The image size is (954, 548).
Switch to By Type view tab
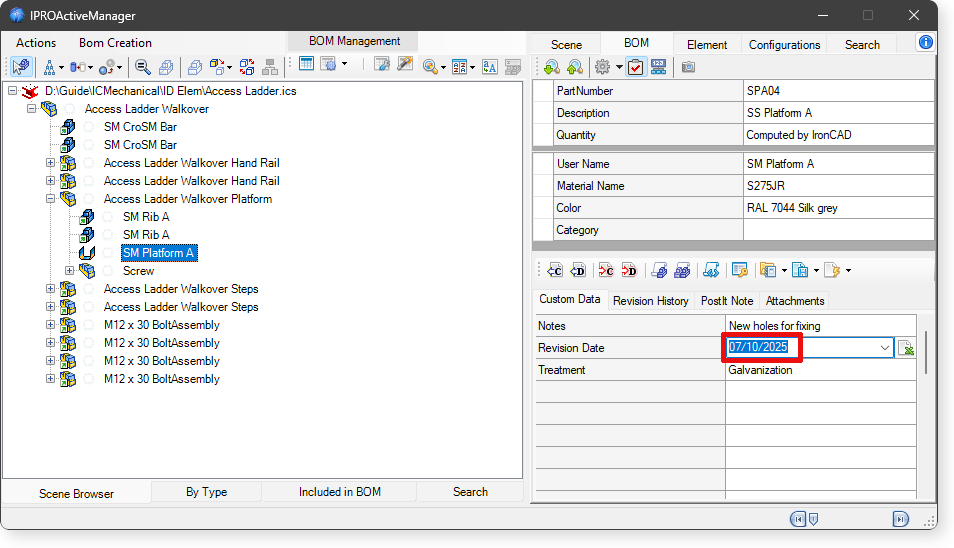206,491
